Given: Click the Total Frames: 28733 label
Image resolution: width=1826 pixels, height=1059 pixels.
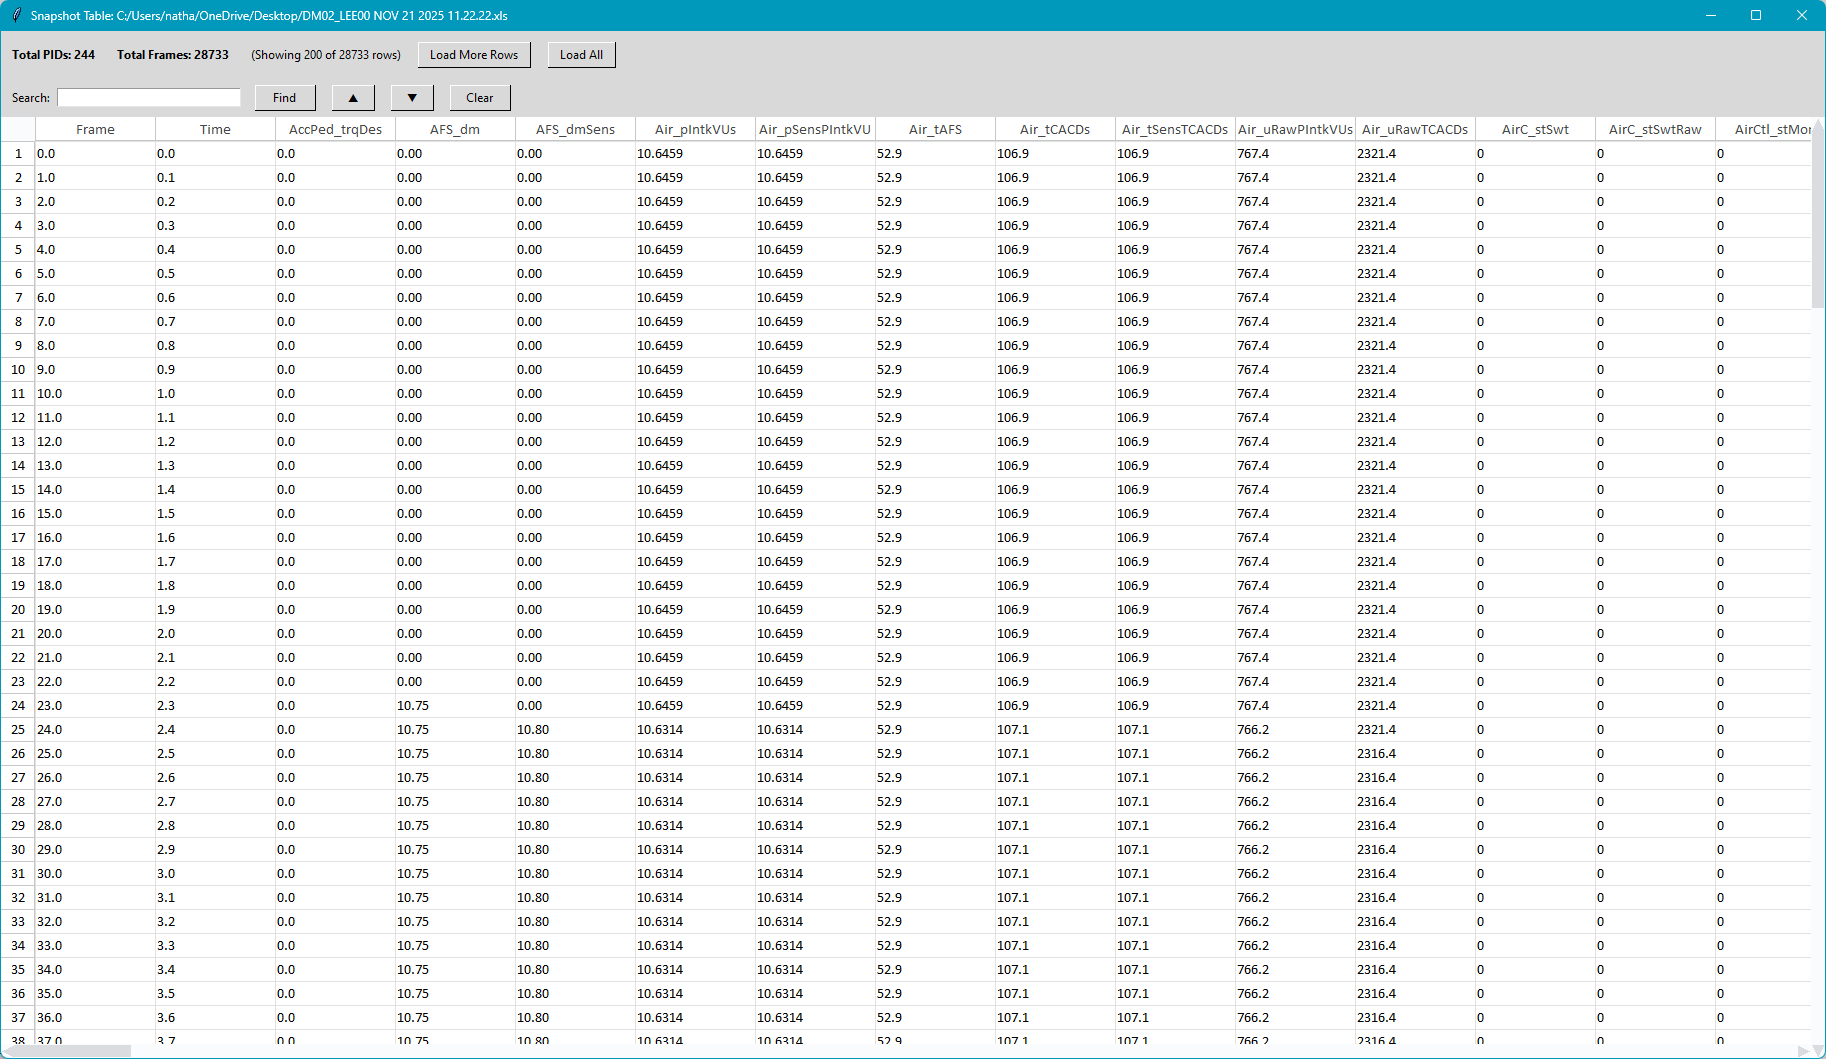Looking at the screenshot, I should (173, 55).
